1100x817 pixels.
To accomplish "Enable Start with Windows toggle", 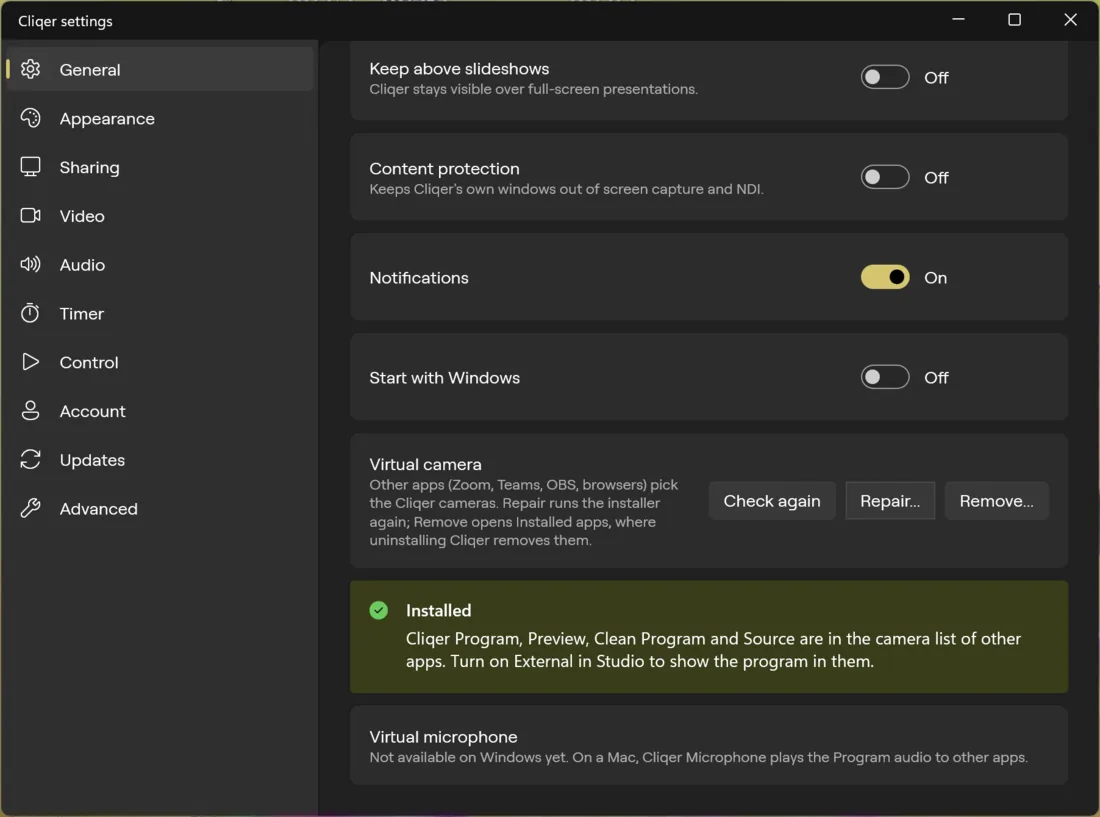I will (x=885, y=377).
